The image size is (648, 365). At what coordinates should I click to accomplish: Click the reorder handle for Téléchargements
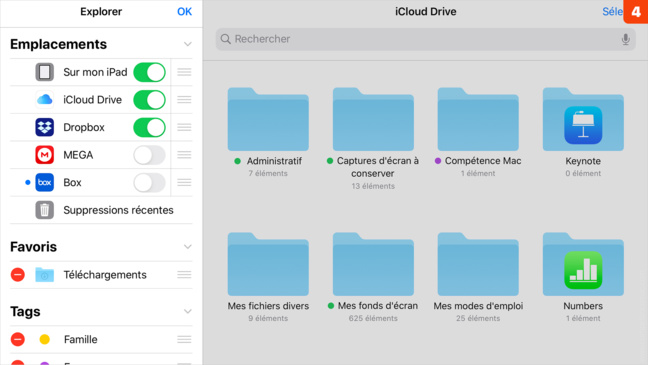point(184,274)
